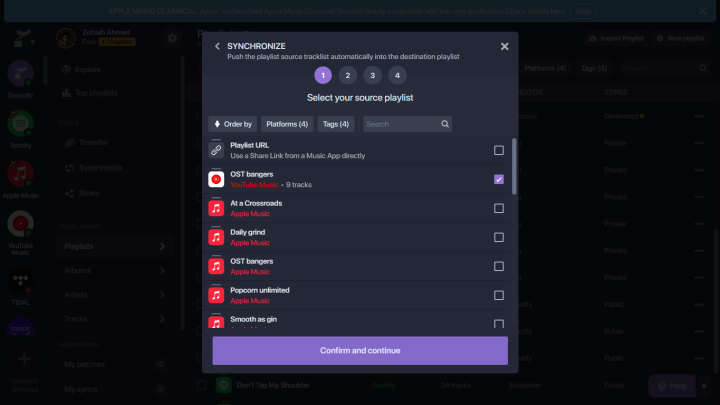Image resolution: width=720 pixels, height=405 pixels.
Task: Open the Tags (4) filter in dialog
Action: pos(336,124)
